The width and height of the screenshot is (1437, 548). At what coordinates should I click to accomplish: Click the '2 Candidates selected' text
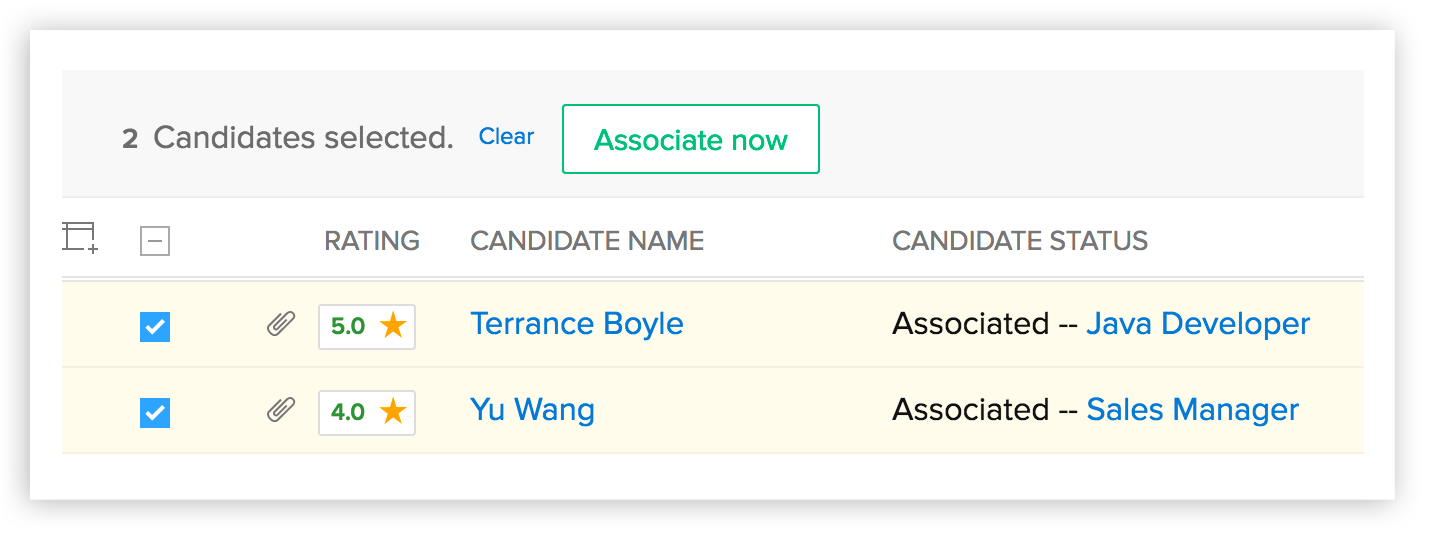(x=288, y=138)
